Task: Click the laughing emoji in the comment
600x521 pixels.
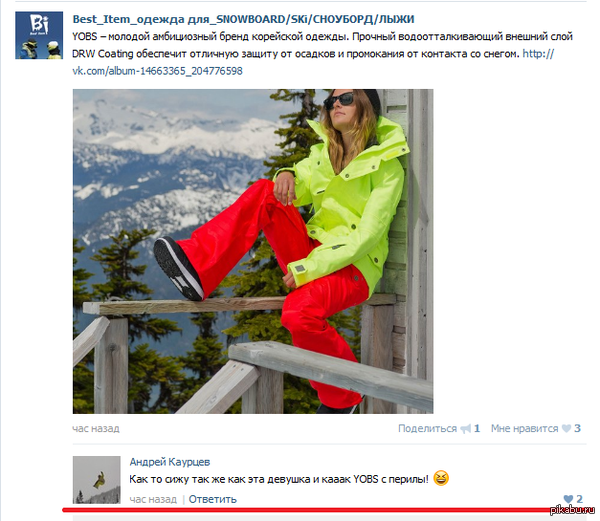Action: 441,479
